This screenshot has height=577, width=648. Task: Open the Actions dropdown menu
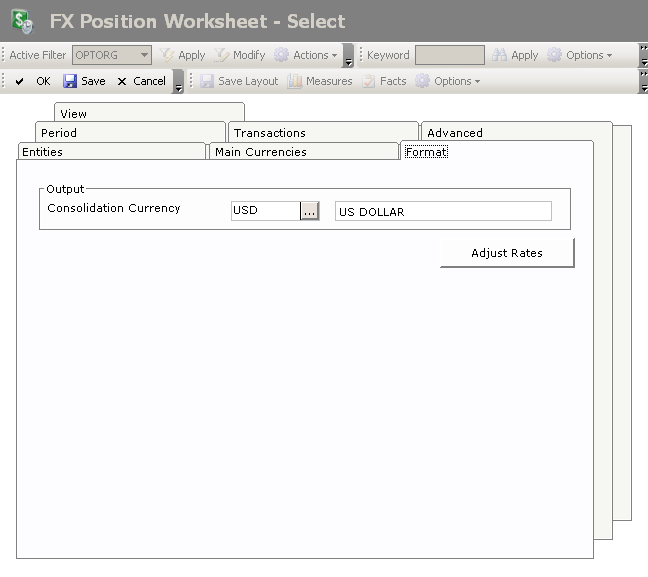pos(307,55)
